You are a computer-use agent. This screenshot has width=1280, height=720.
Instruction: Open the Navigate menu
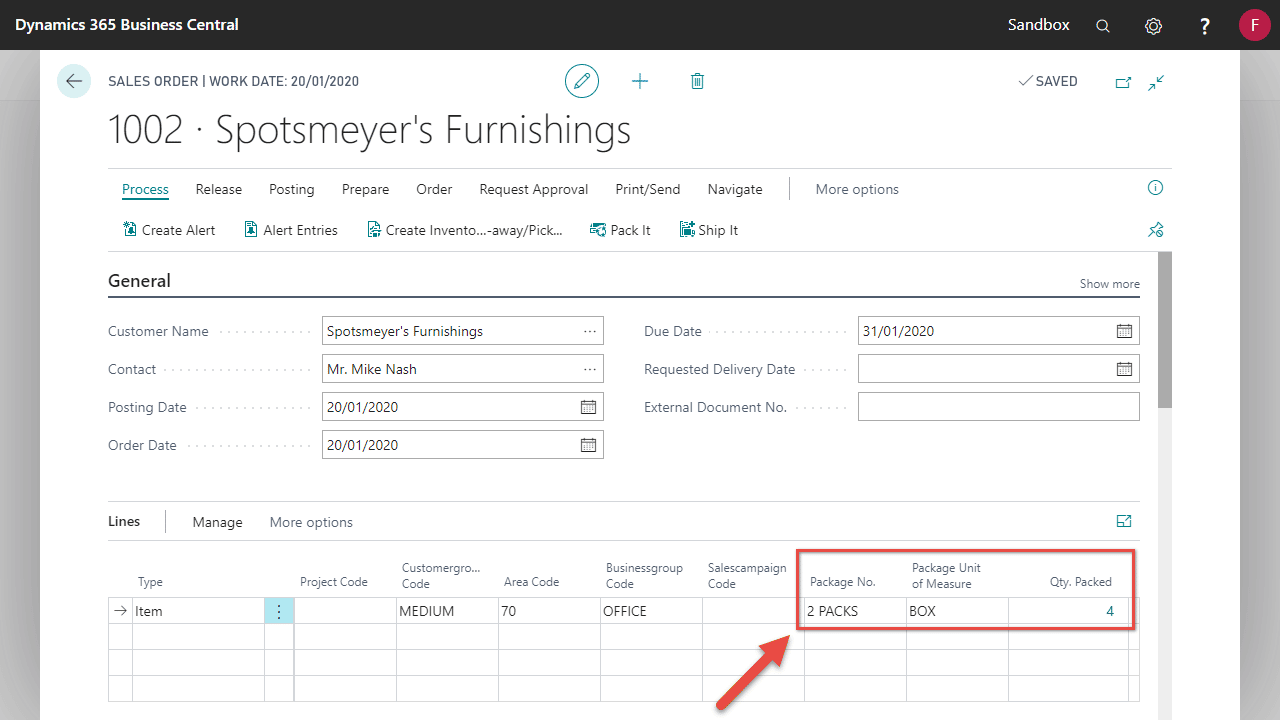coord(735,189)
